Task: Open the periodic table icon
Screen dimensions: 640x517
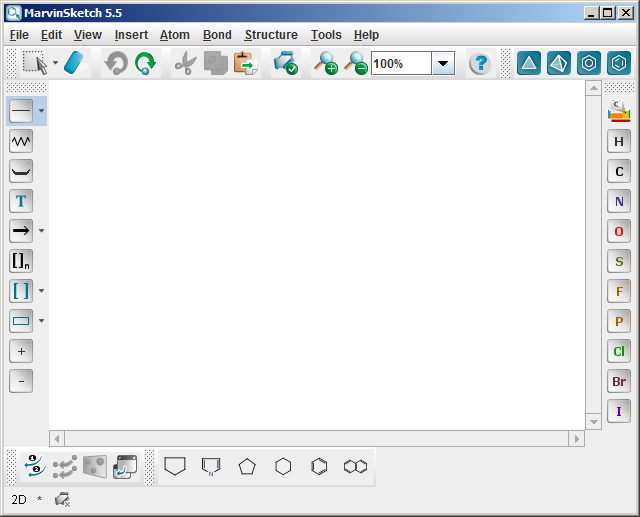Action: tap(619, 111)
